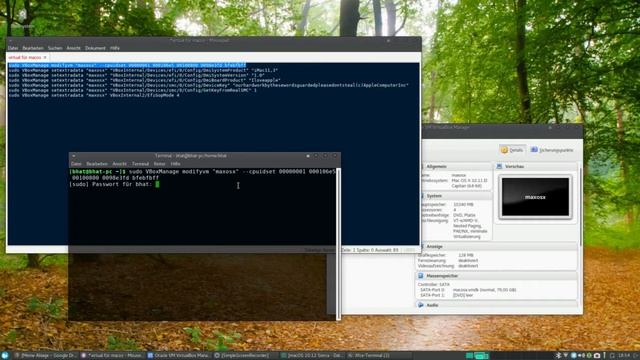Click the Vorschau panel header

coord(536,167)
